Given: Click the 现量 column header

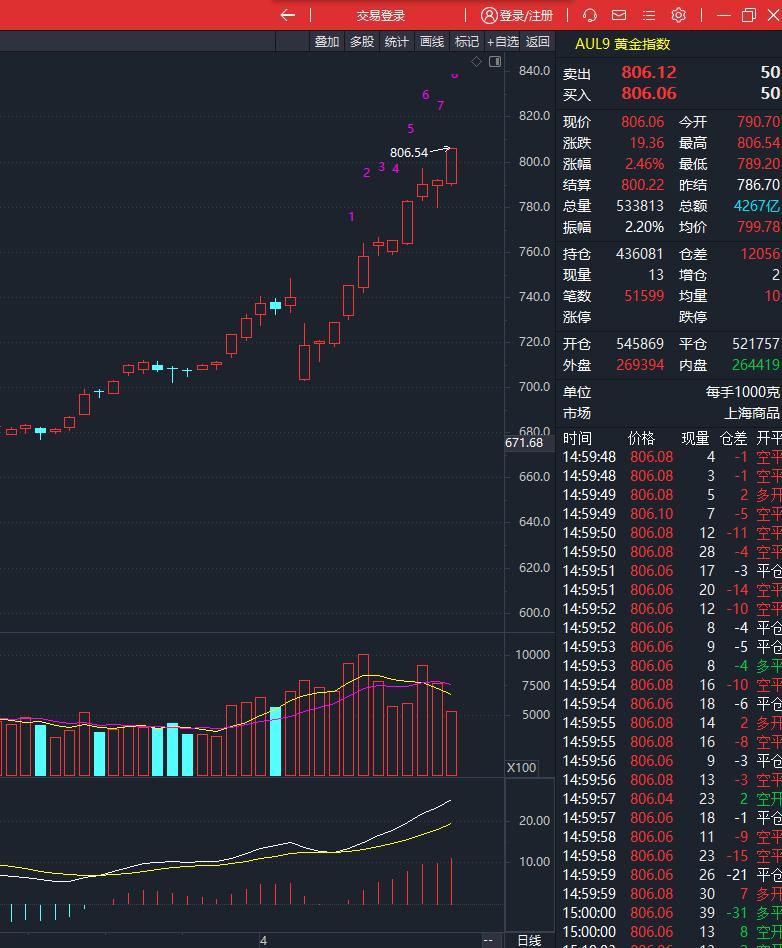Looking at the screenshot, I should [696, 438].
